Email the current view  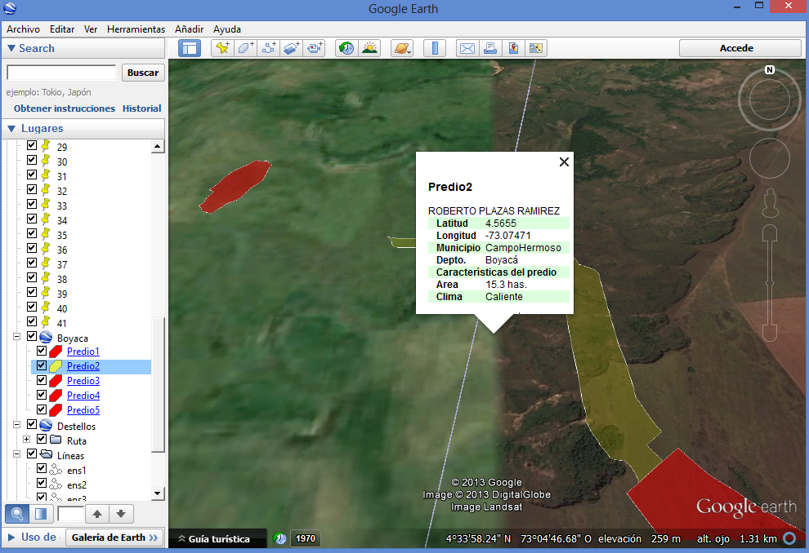point(467,48)
